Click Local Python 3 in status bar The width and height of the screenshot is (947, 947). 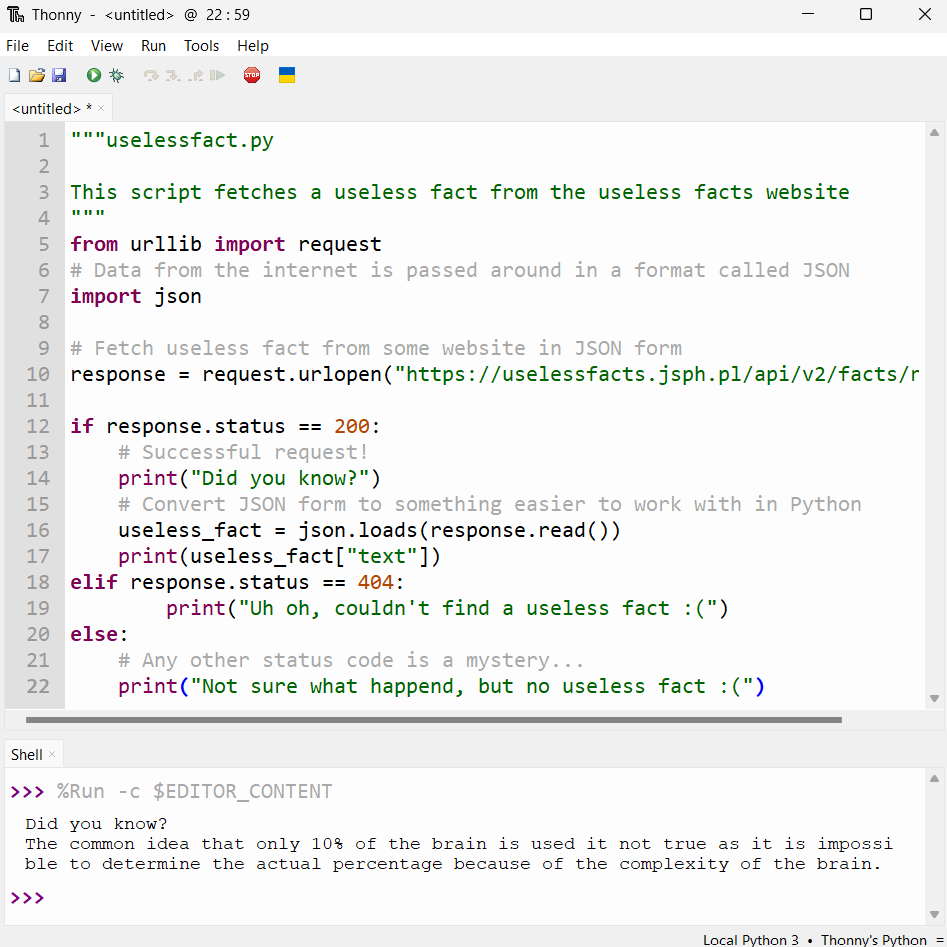[x=751, y=940]
